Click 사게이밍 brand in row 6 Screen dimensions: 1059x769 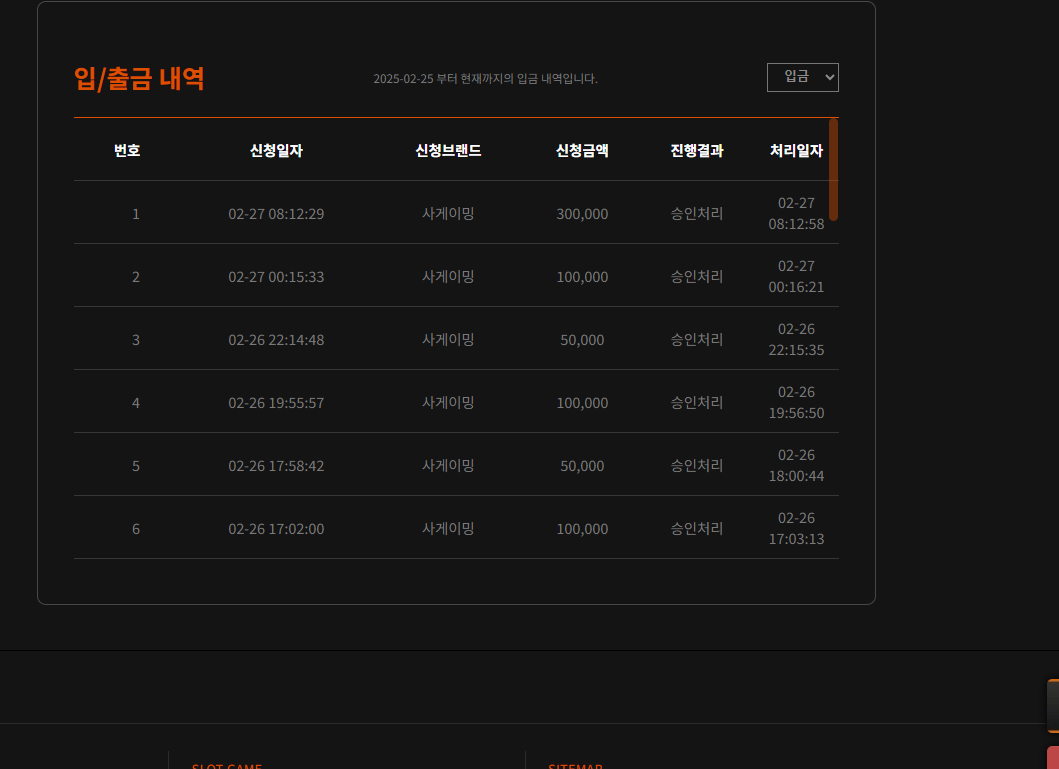[x=448, y=529]
